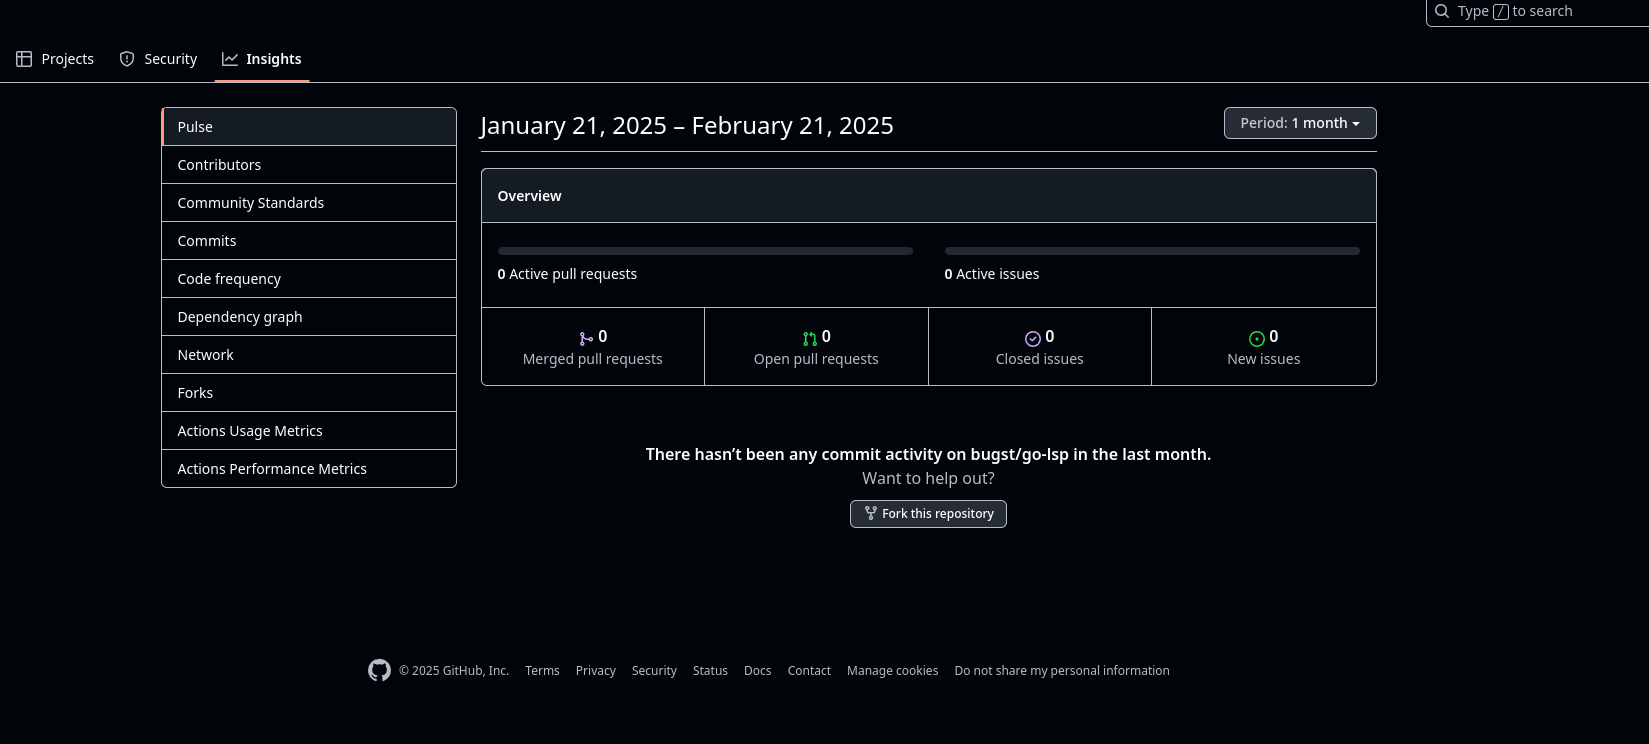Open Actions Performance Metrics
The image size is (1649, 744).
[x=309, y=469]
